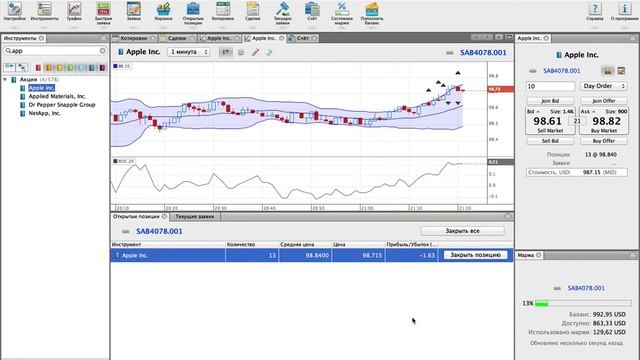The image size is (640, 360).
Task: Switch to the Текущие заявки tab
Action: click(x=195, y=216)
